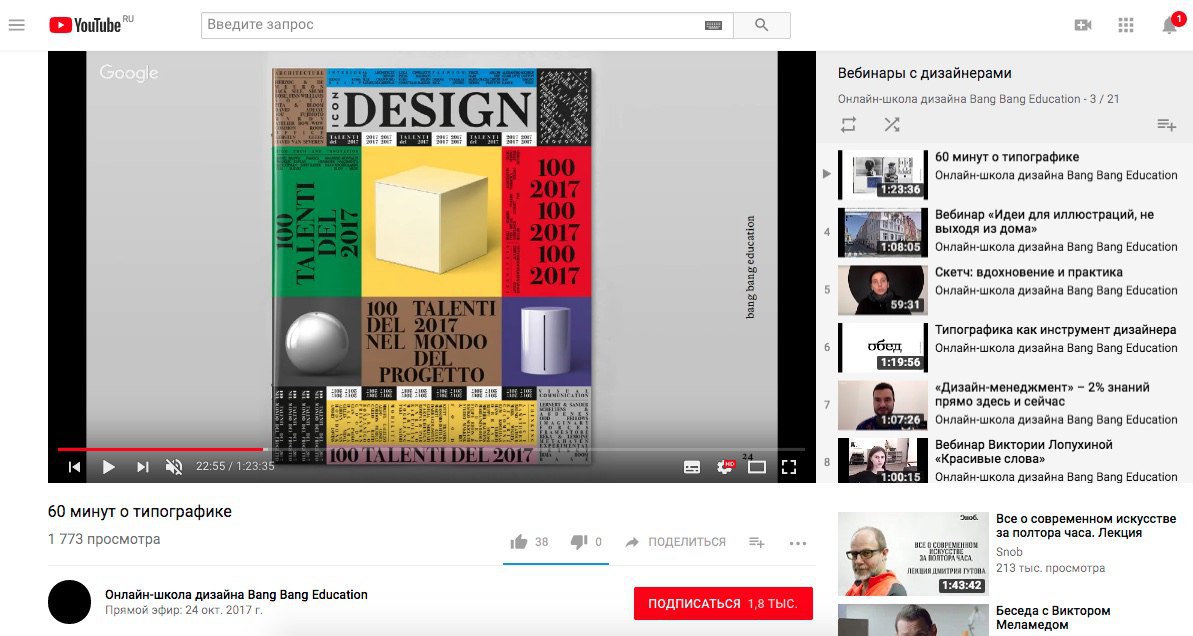
Task: Toggle playlist shuffle
Action: tap(892, 124)
